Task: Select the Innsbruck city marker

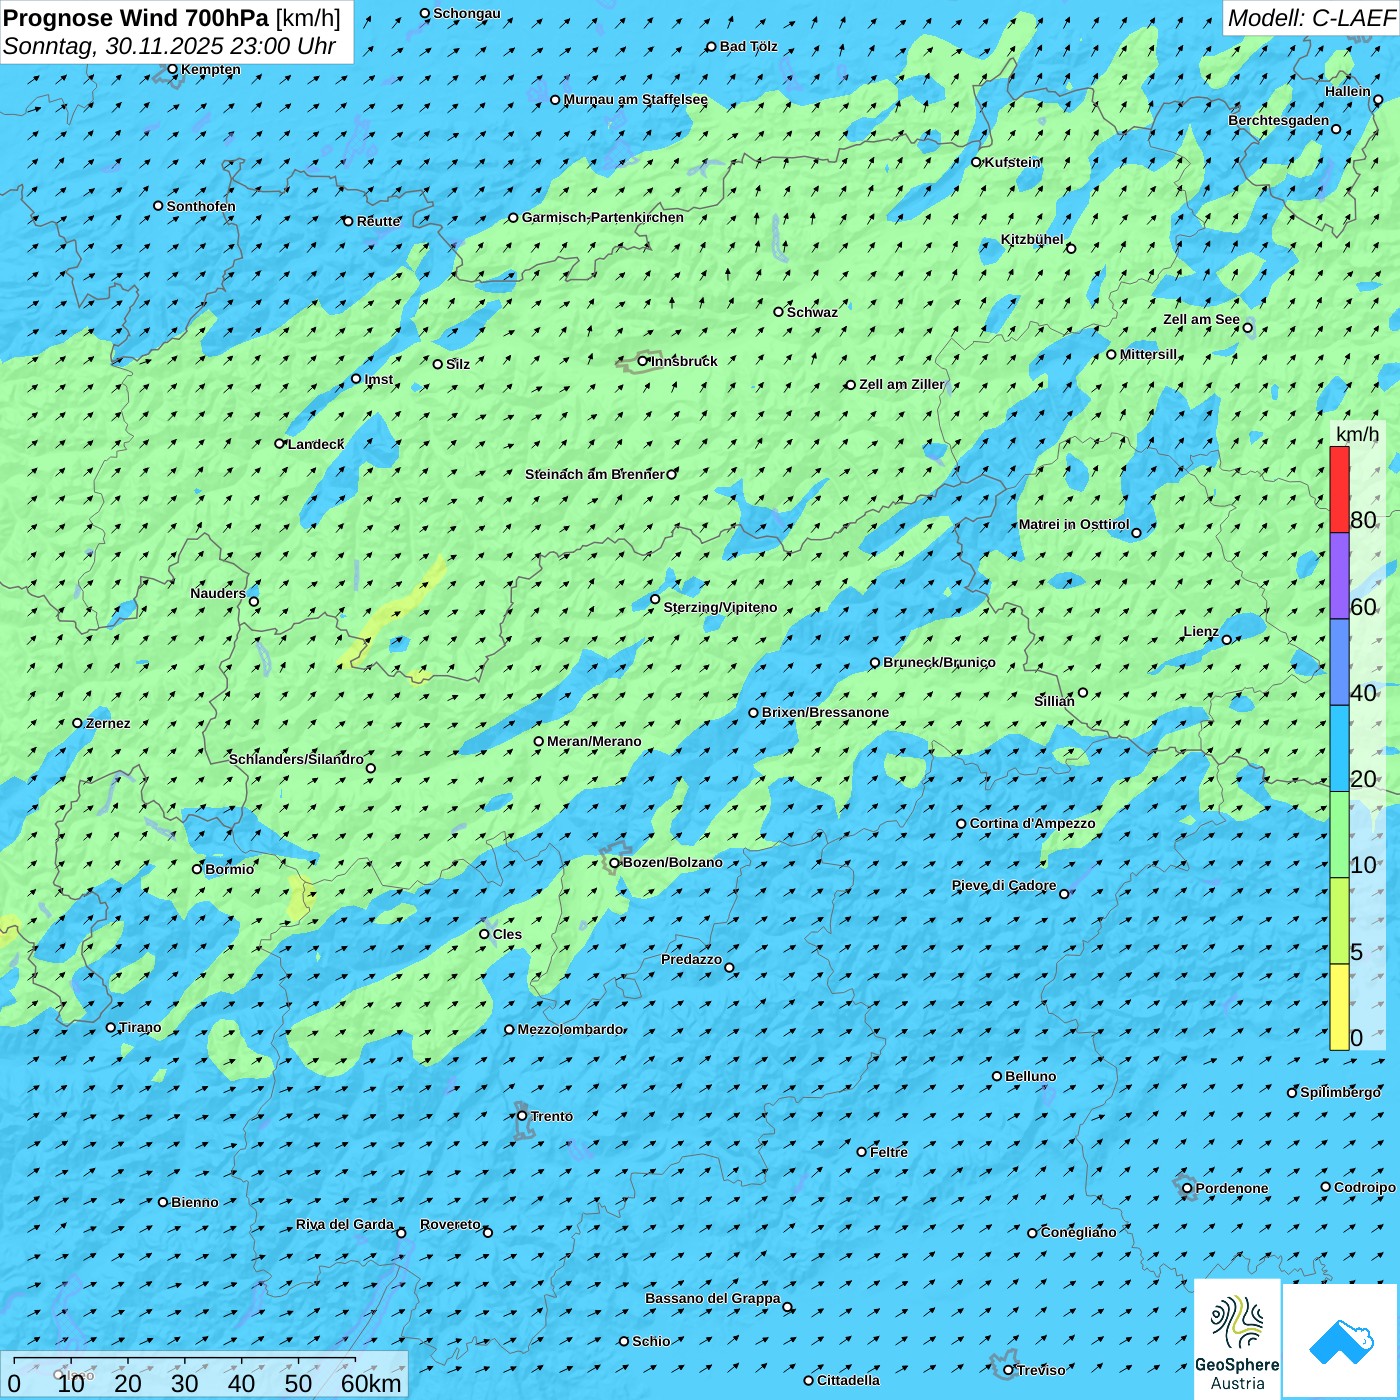Action: point(643,361)
